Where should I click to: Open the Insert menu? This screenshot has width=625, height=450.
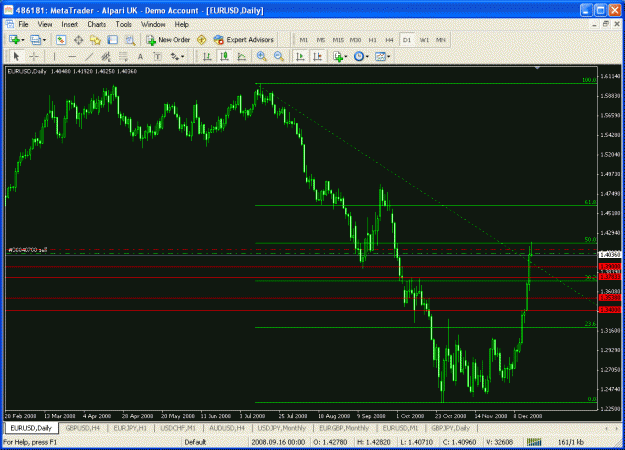69,24
